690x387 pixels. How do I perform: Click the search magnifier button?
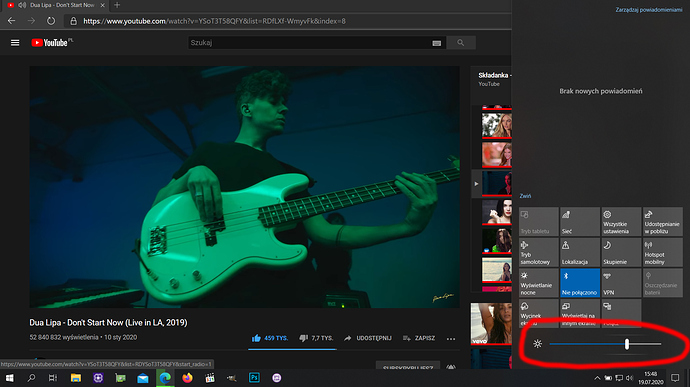pos(461,43)
